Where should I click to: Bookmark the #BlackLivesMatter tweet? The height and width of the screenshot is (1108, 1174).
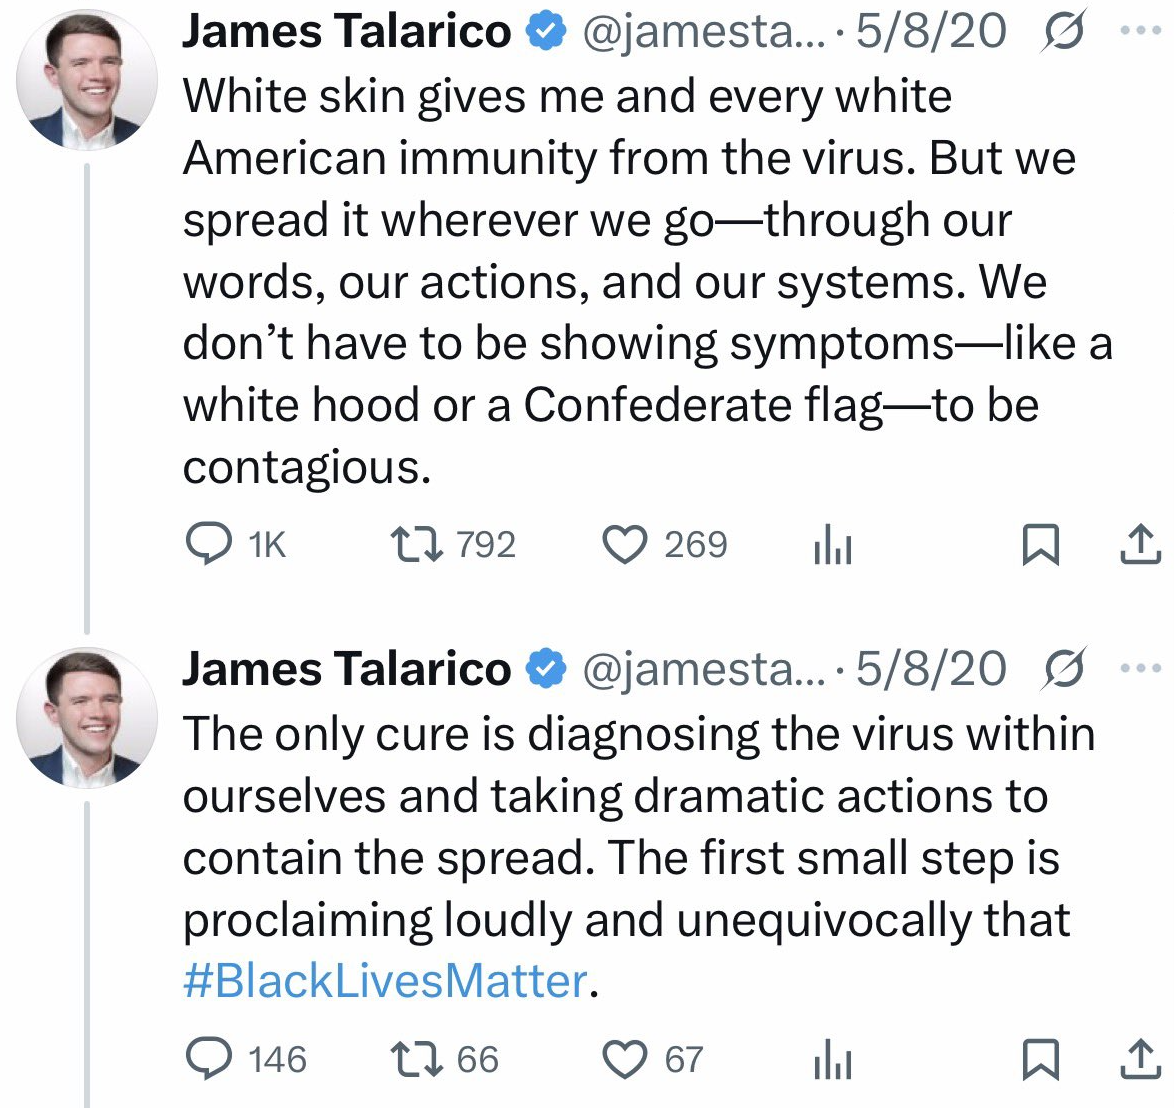point(1040,1060)
